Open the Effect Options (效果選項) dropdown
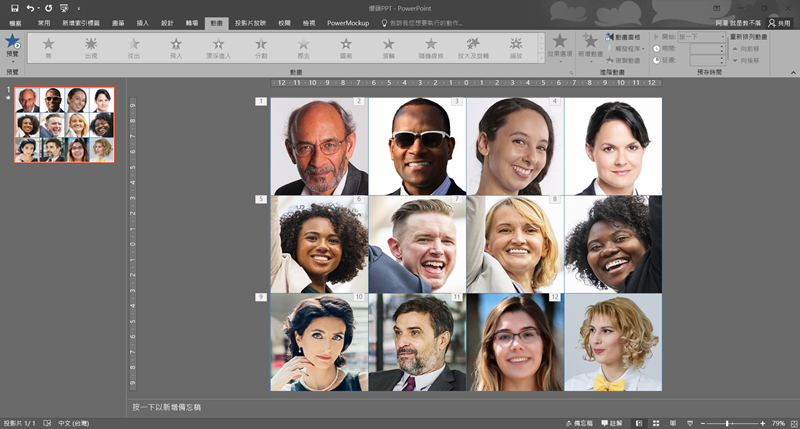 [559, 47]
